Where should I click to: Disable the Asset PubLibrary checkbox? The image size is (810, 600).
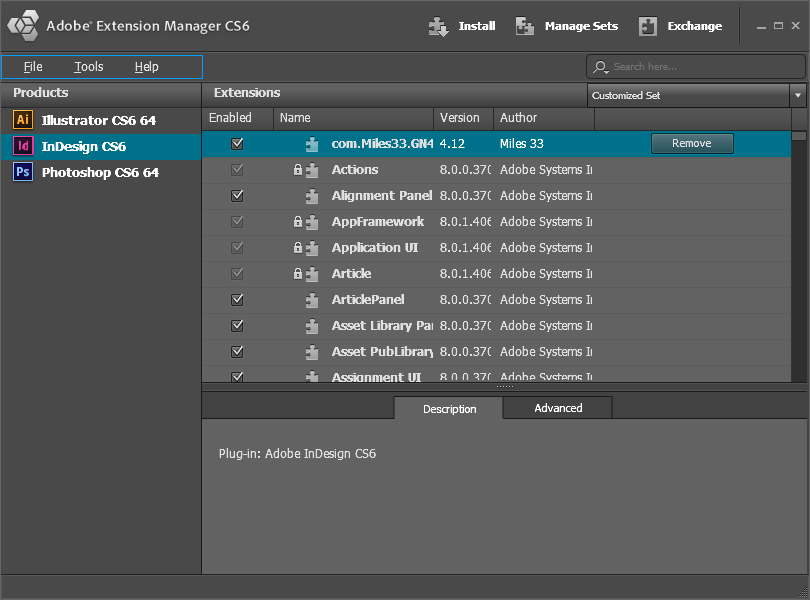(237, 351)
